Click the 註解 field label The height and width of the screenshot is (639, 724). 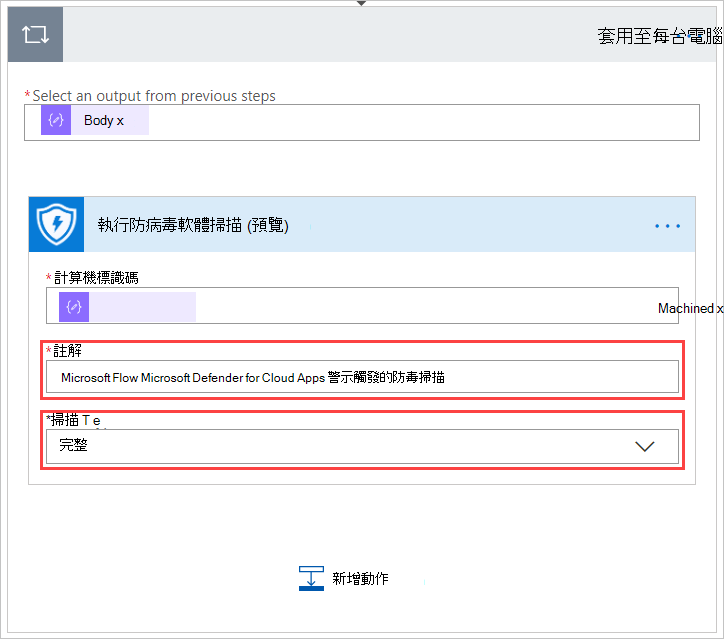(67, 351)
